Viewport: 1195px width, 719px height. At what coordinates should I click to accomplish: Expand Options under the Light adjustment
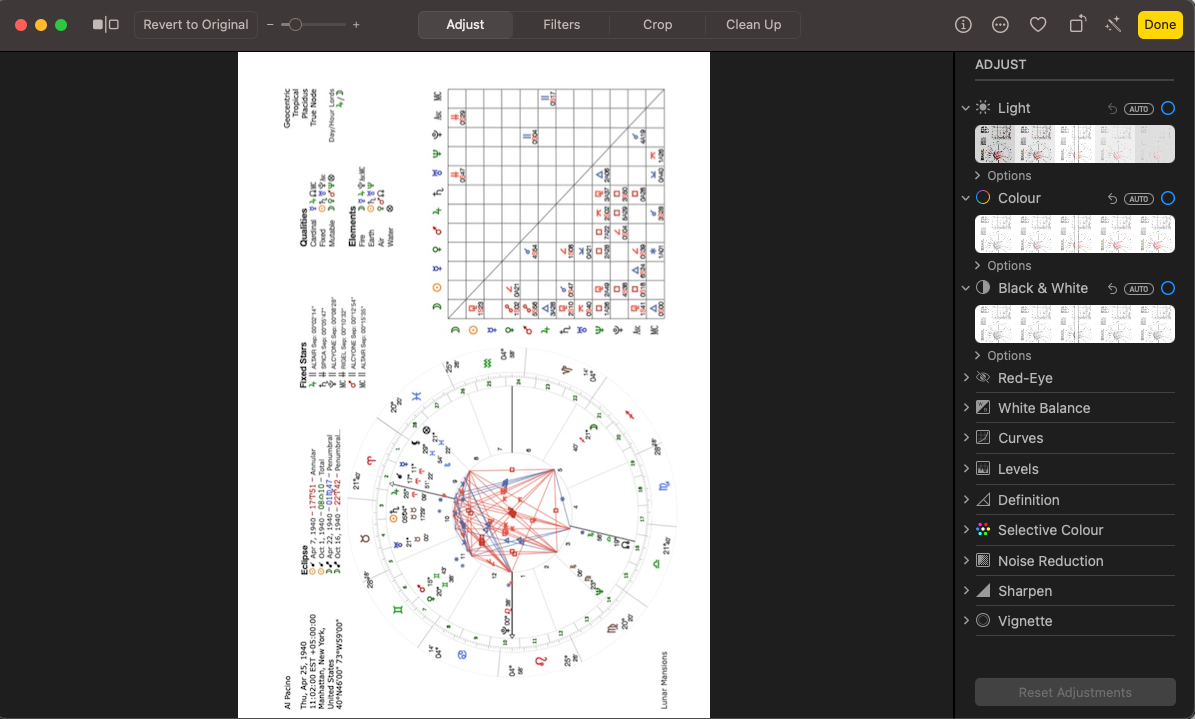pyautogui.click(x=1008, y=176)
